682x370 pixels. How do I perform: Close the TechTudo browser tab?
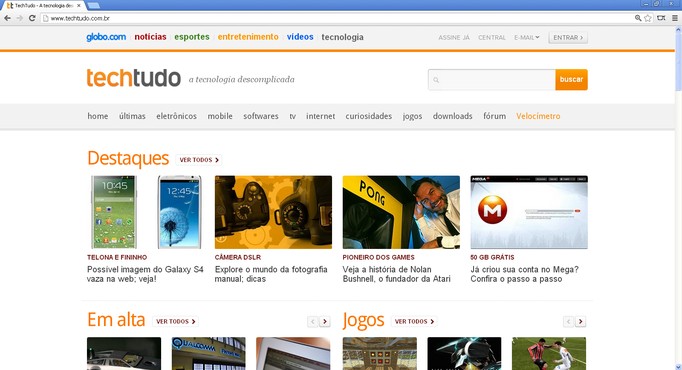pyautogui.click(x=79, y=6)
